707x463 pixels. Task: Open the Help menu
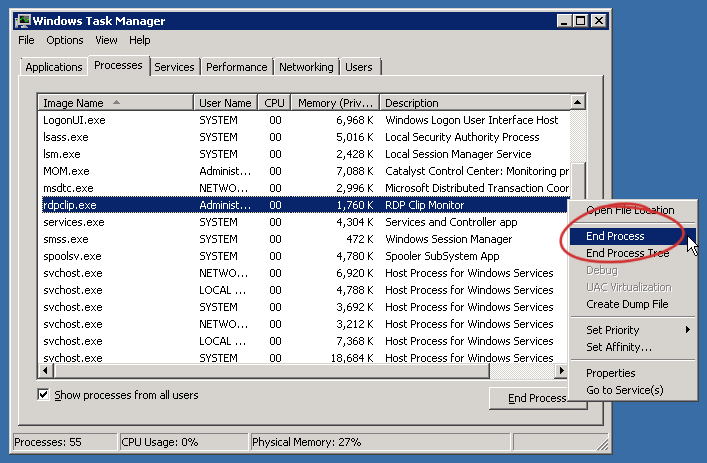[139, 40]
